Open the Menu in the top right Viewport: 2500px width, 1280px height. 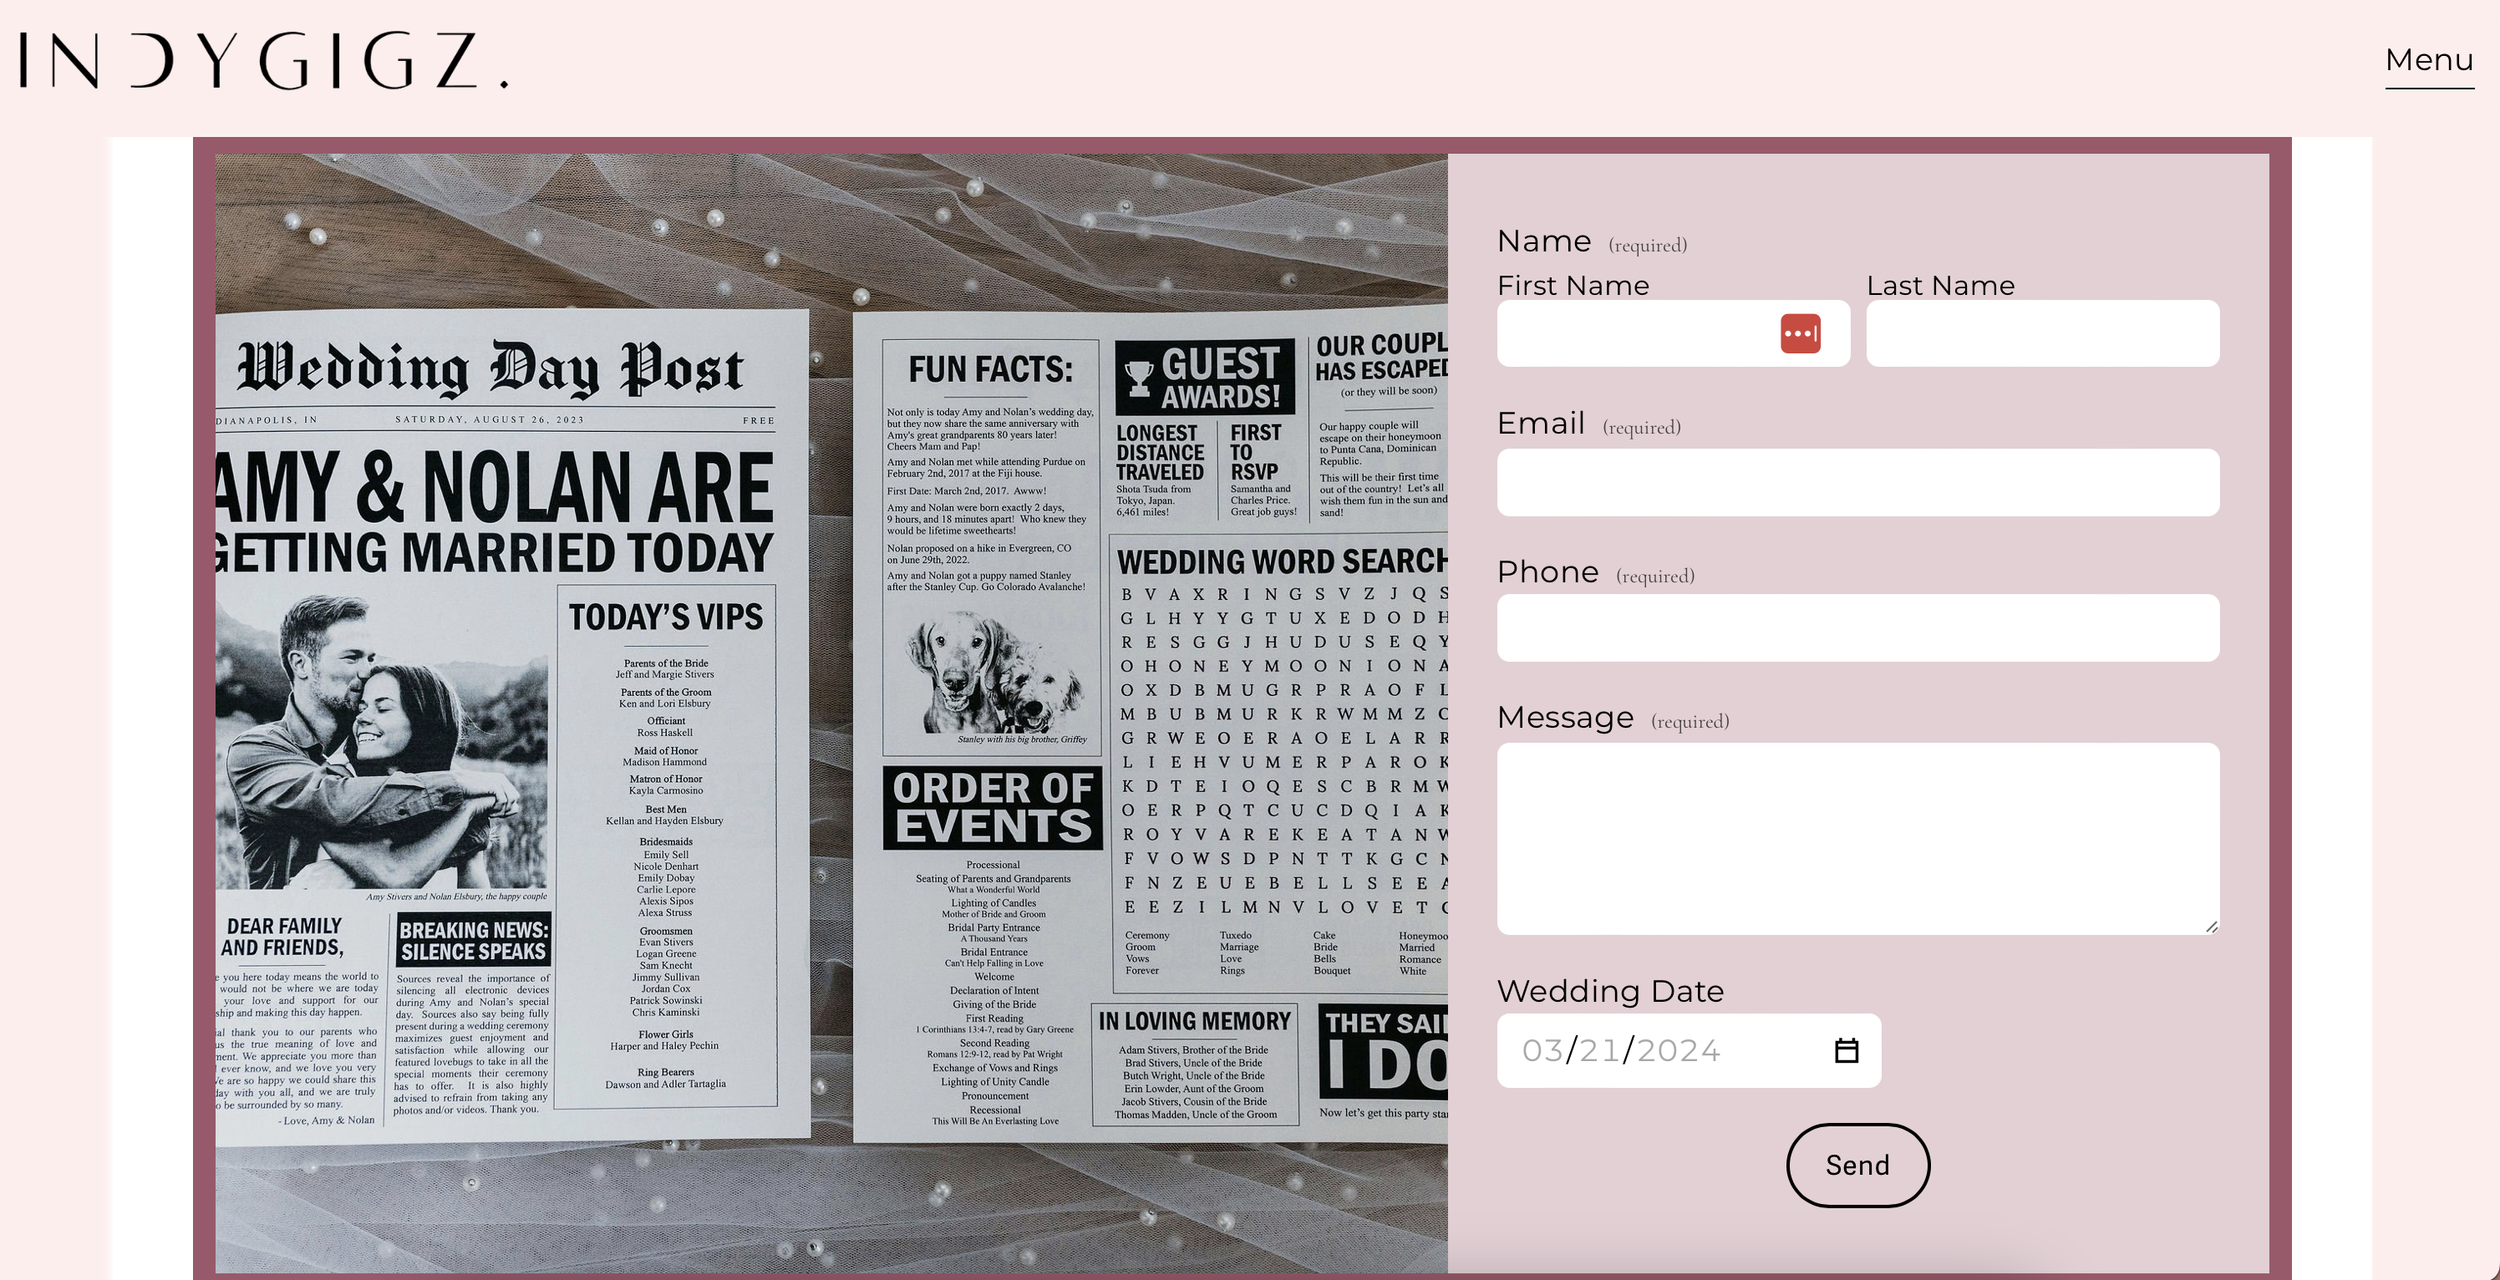[x=2429, y=60]
